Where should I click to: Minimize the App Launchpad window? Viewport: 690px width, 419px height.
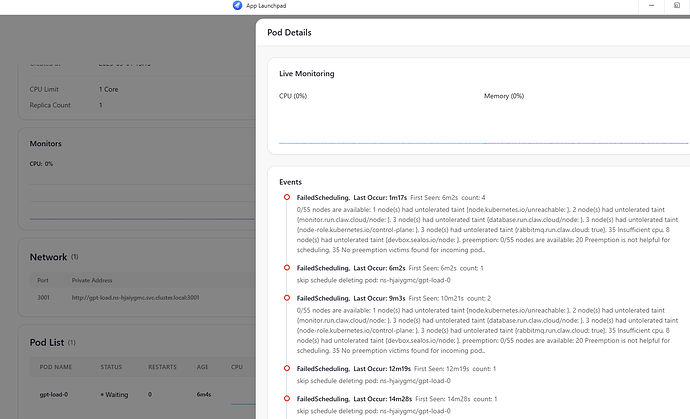point(651,5)
